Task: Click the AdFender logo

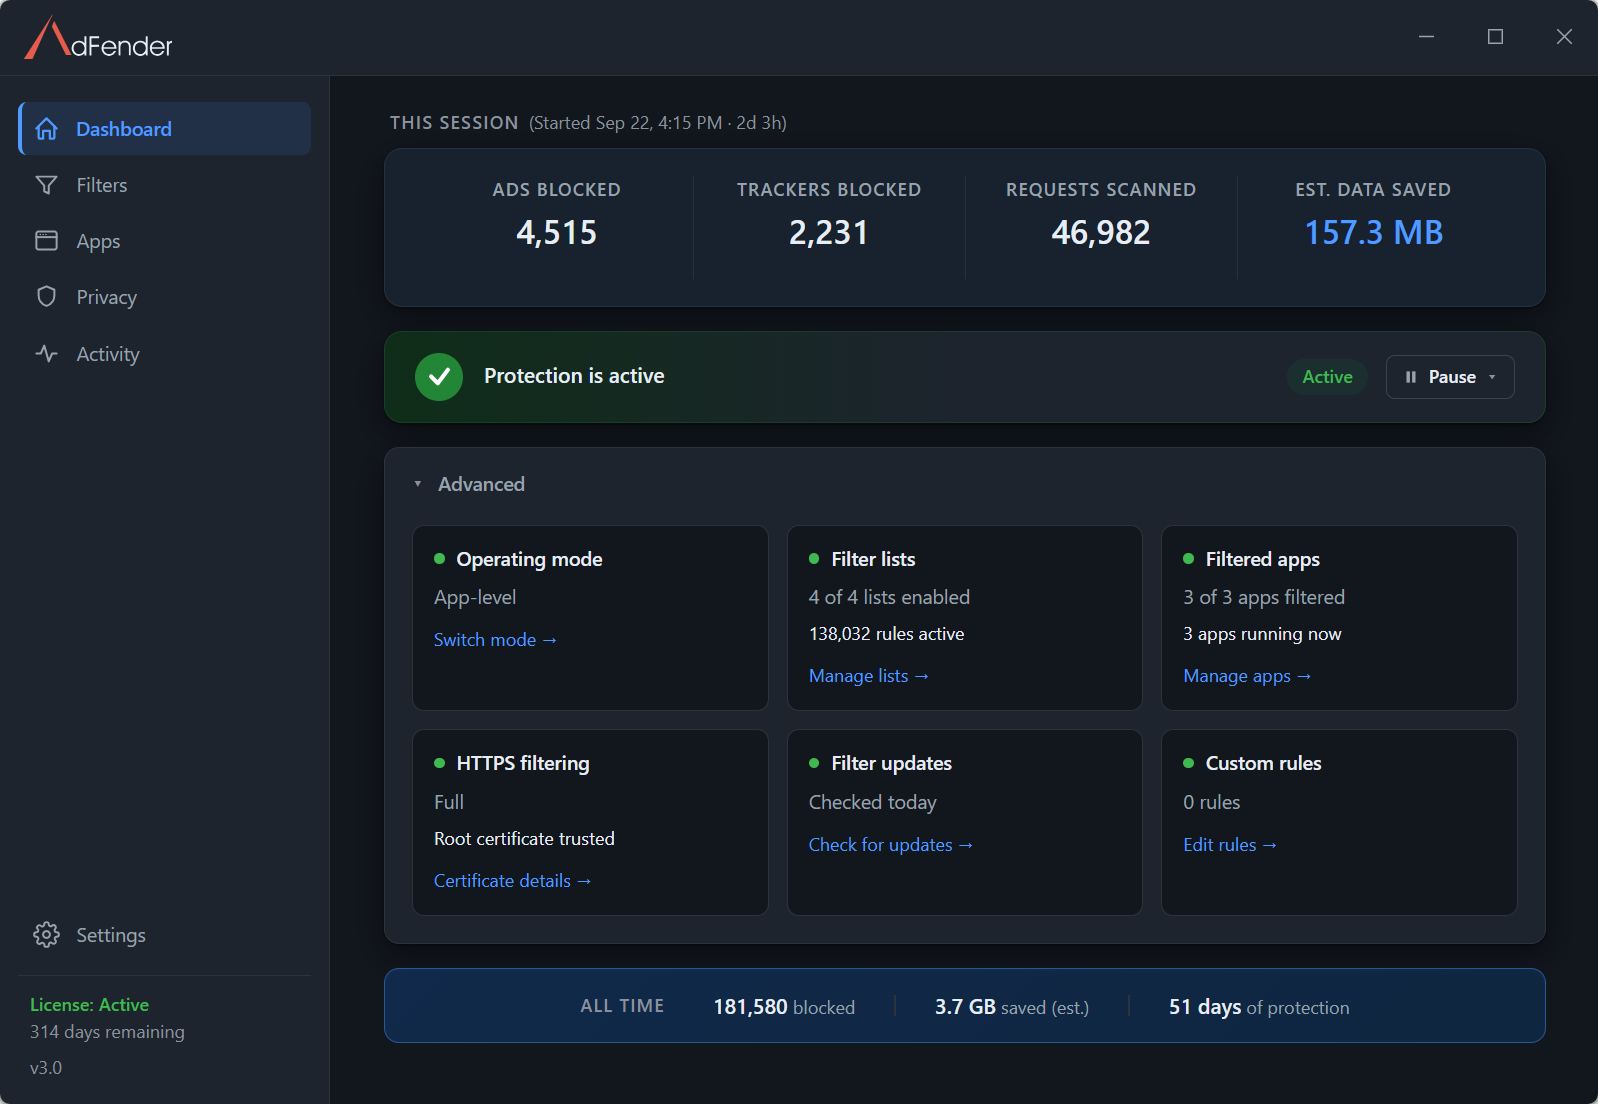Action: tap(98, 38)
